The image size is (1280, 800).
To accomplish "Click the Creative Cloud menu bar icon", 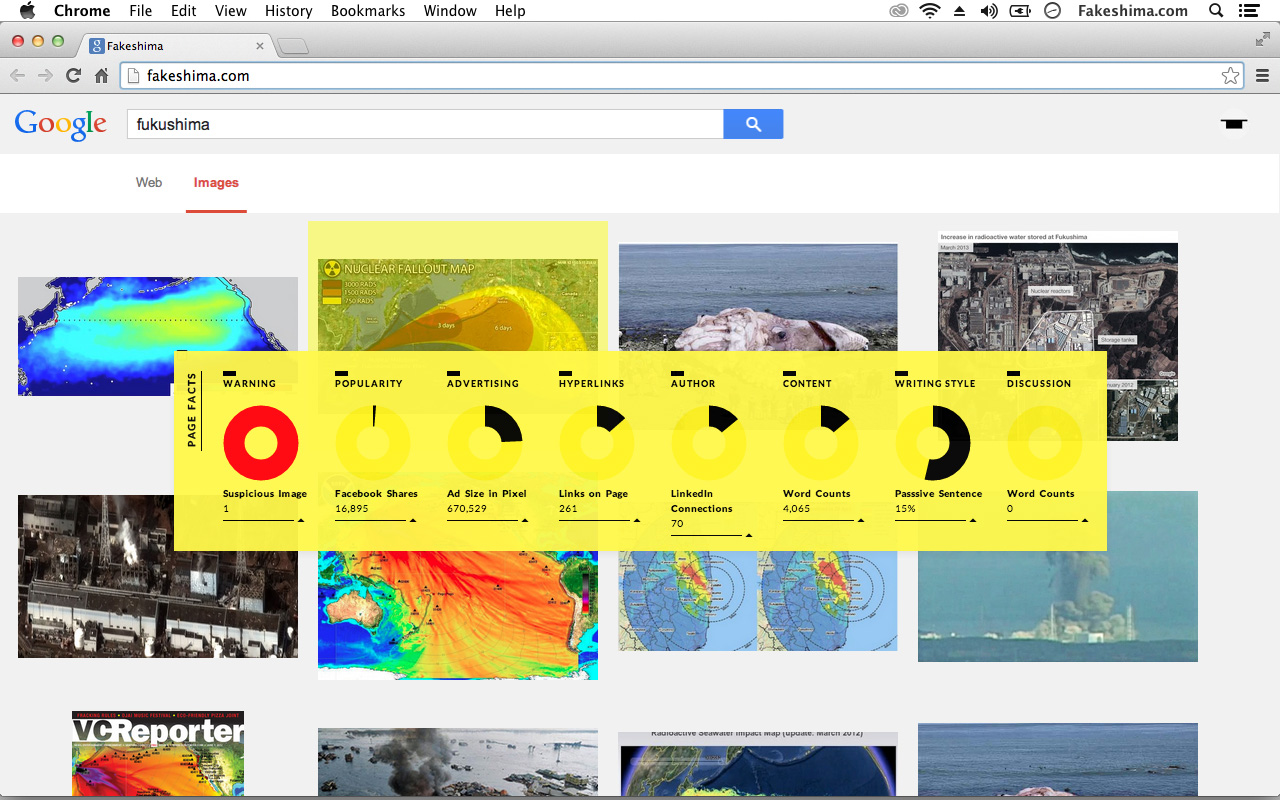I will (x=898, y=11).
